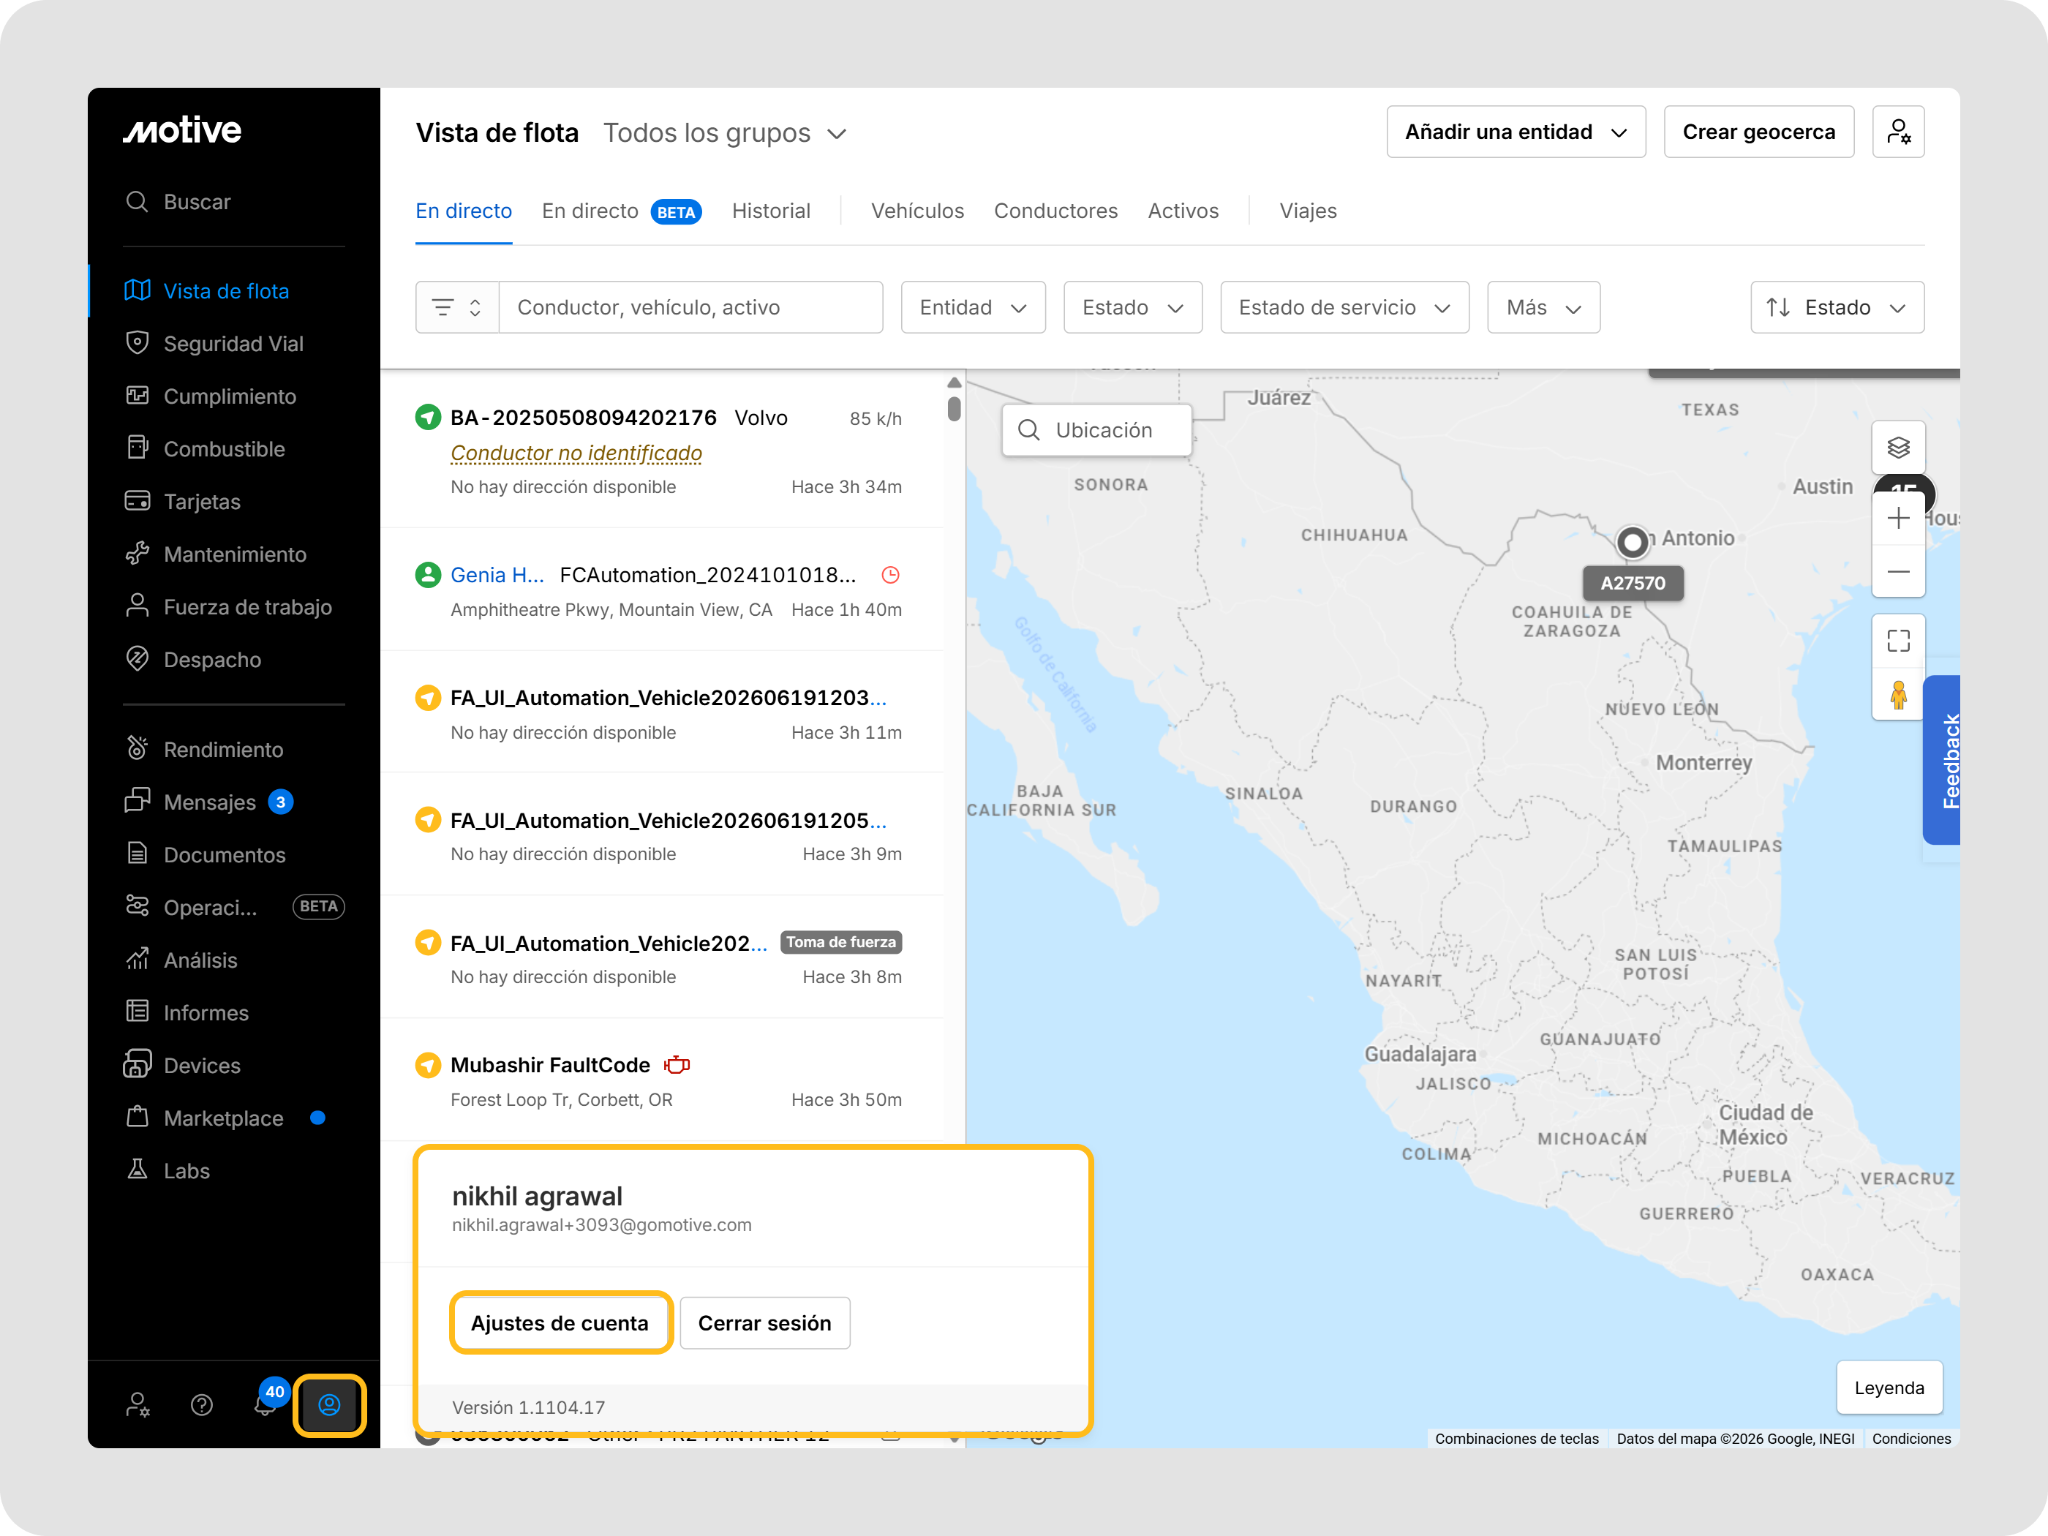Screen dimensions: 2048x1536
Task: Open Fuerza de trabajo
Action: coord(228,607)
